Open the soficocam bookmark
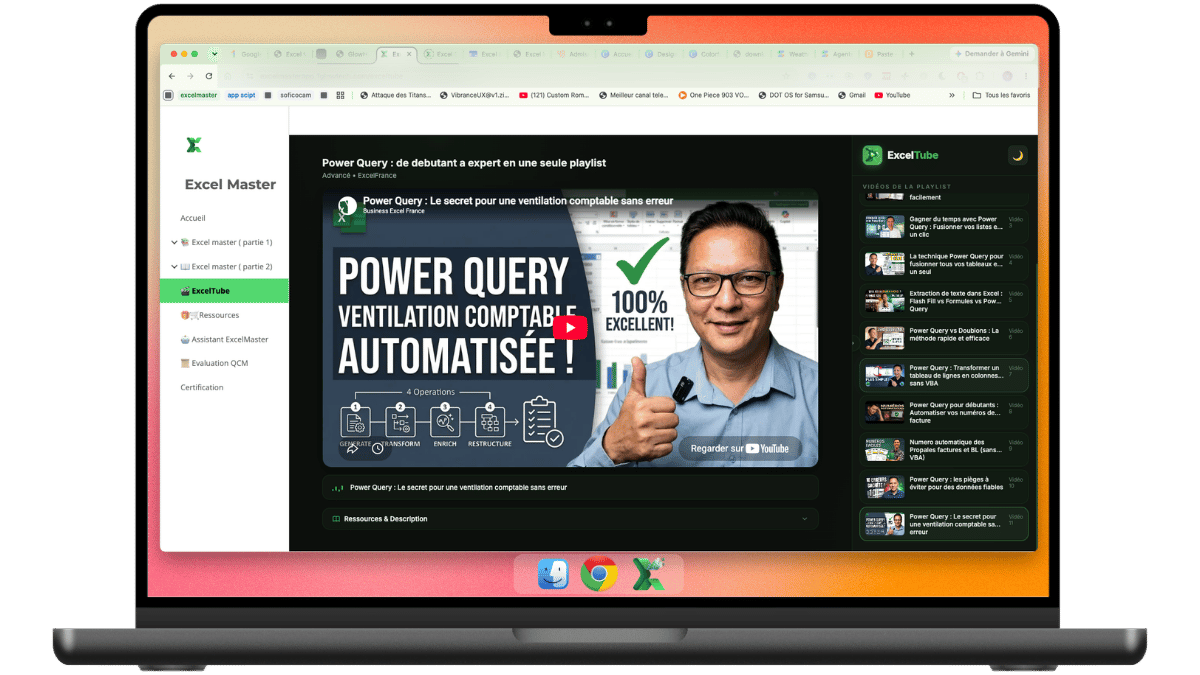This screenshot has width=1200, height=675. 296,95
